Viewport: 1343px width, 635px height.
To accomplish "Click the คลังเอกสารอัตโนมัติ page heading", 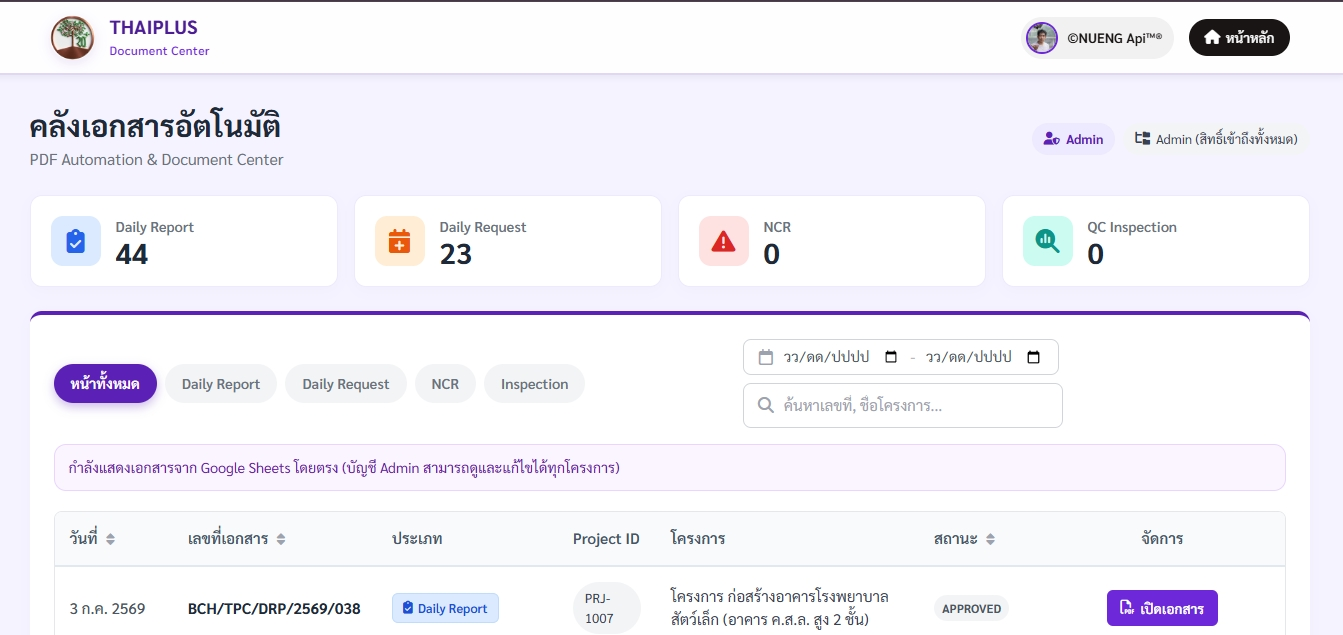I will [x=155, y=127].
